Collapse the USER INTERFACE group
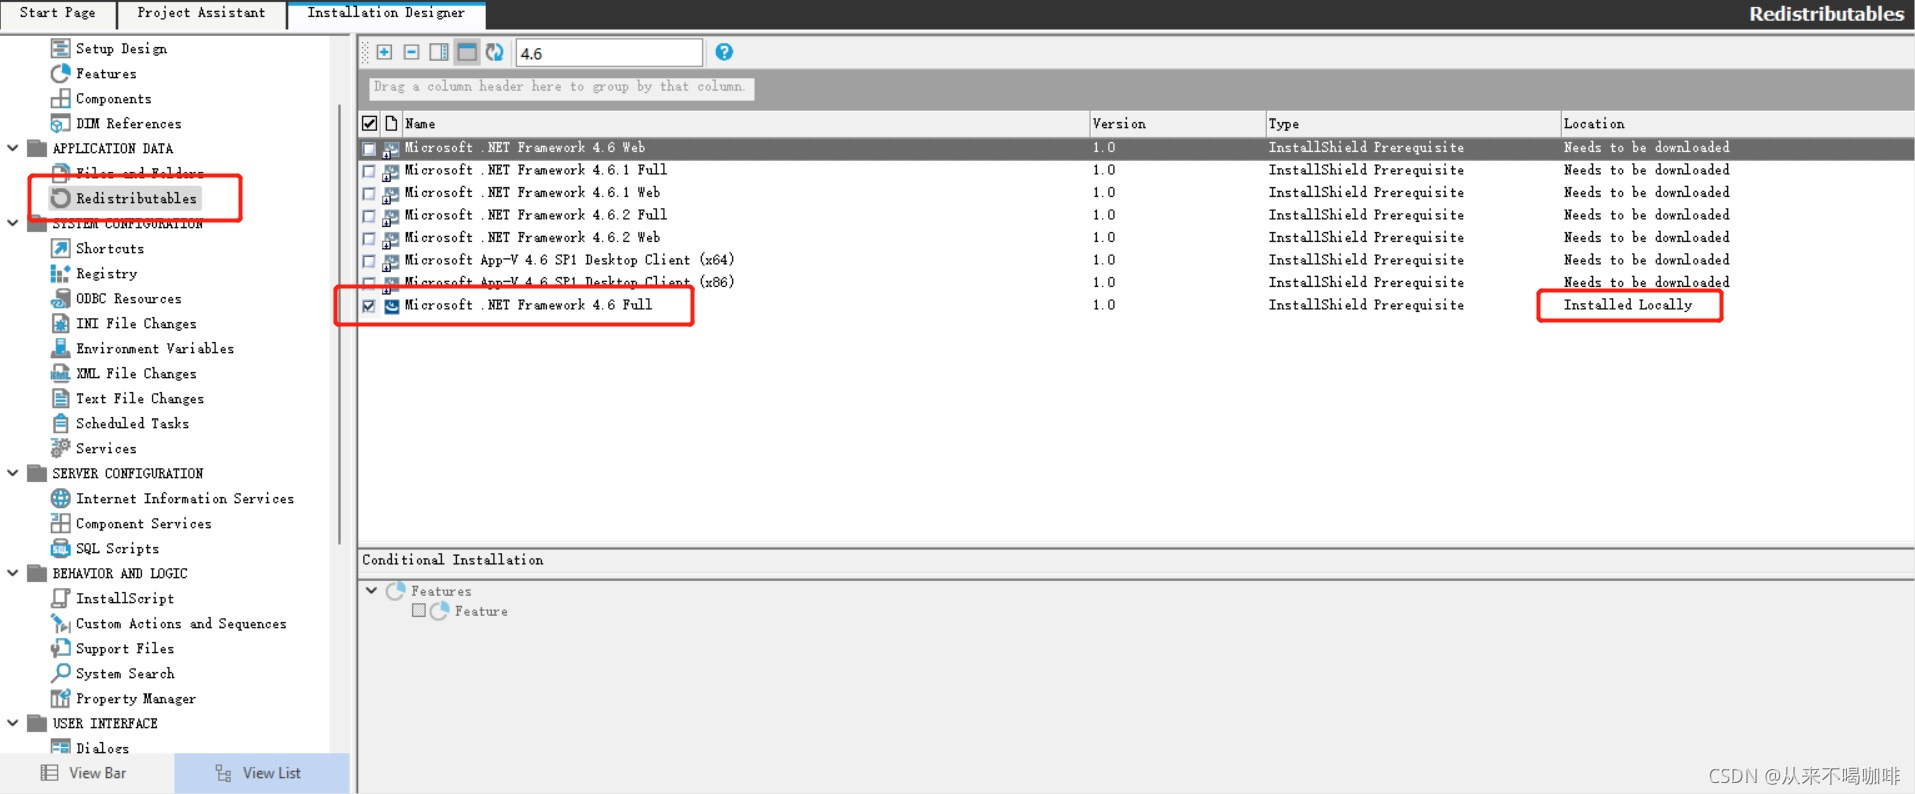The height and width of the screenshot is (794, 1915). [x=13, y=723]
